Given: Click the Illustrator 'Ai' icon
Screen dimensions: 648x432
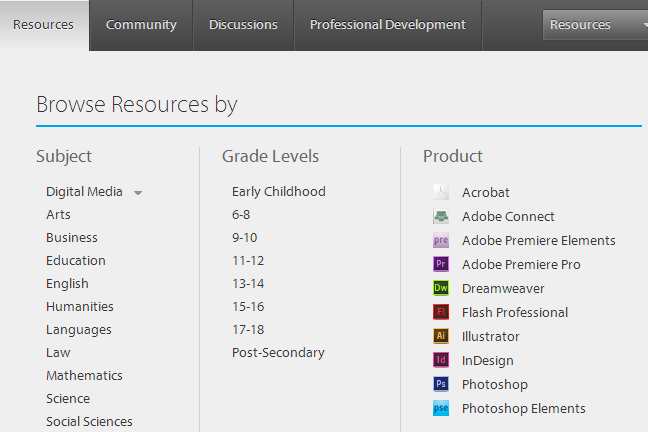Looking at the screenshot, I should click(x=441, y=336).
